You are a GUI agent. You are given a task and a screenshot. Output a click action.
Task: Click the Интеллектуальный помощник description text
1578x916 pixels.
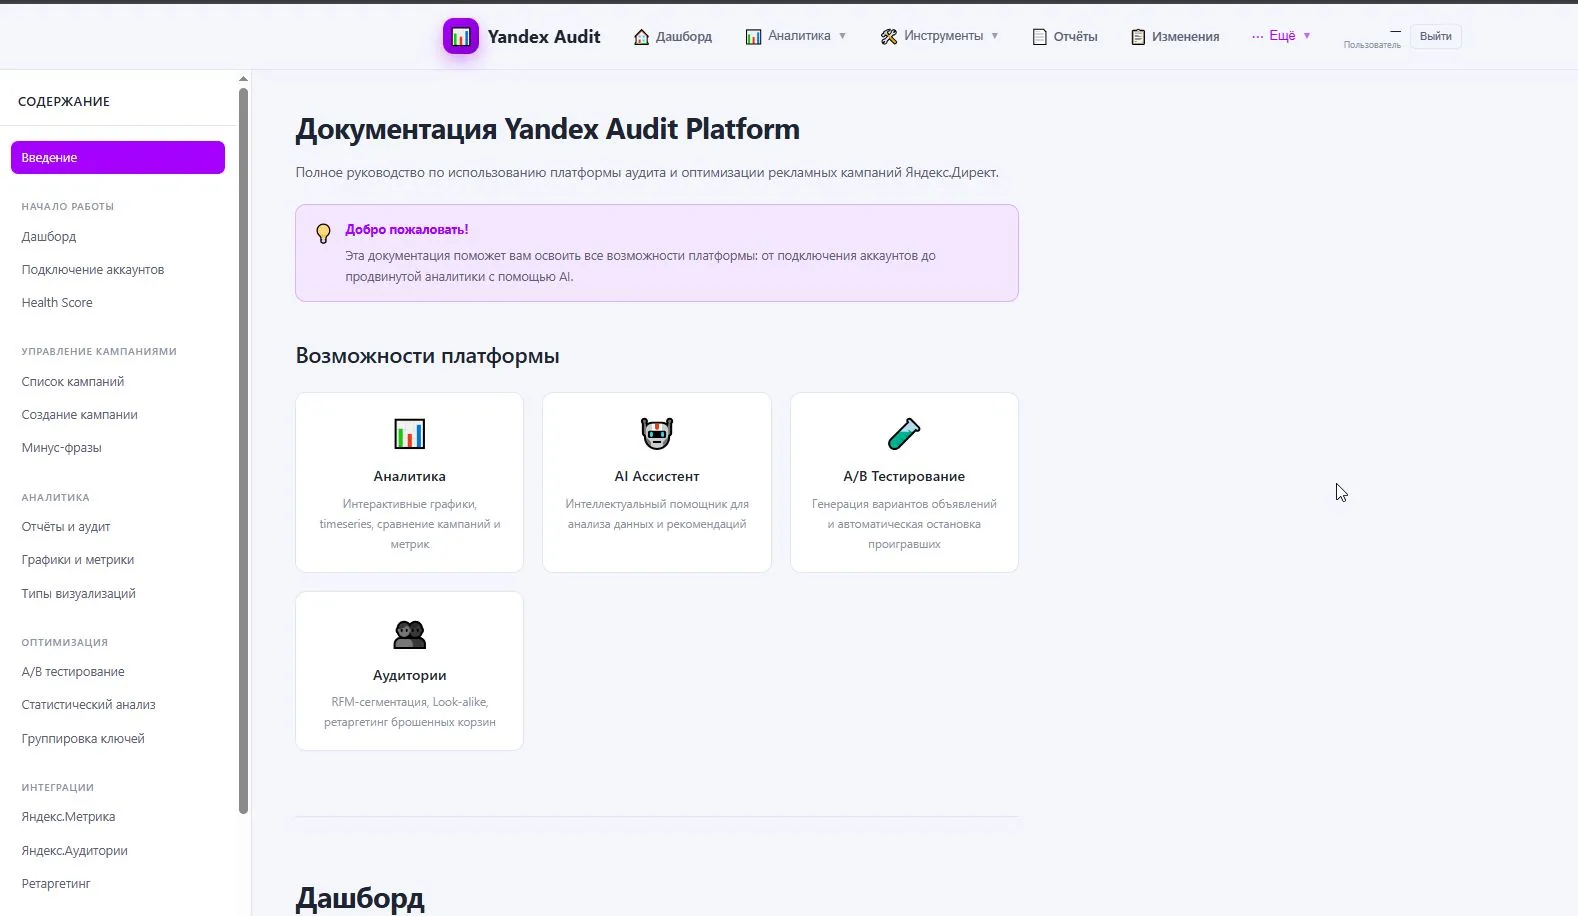(657, 514)
